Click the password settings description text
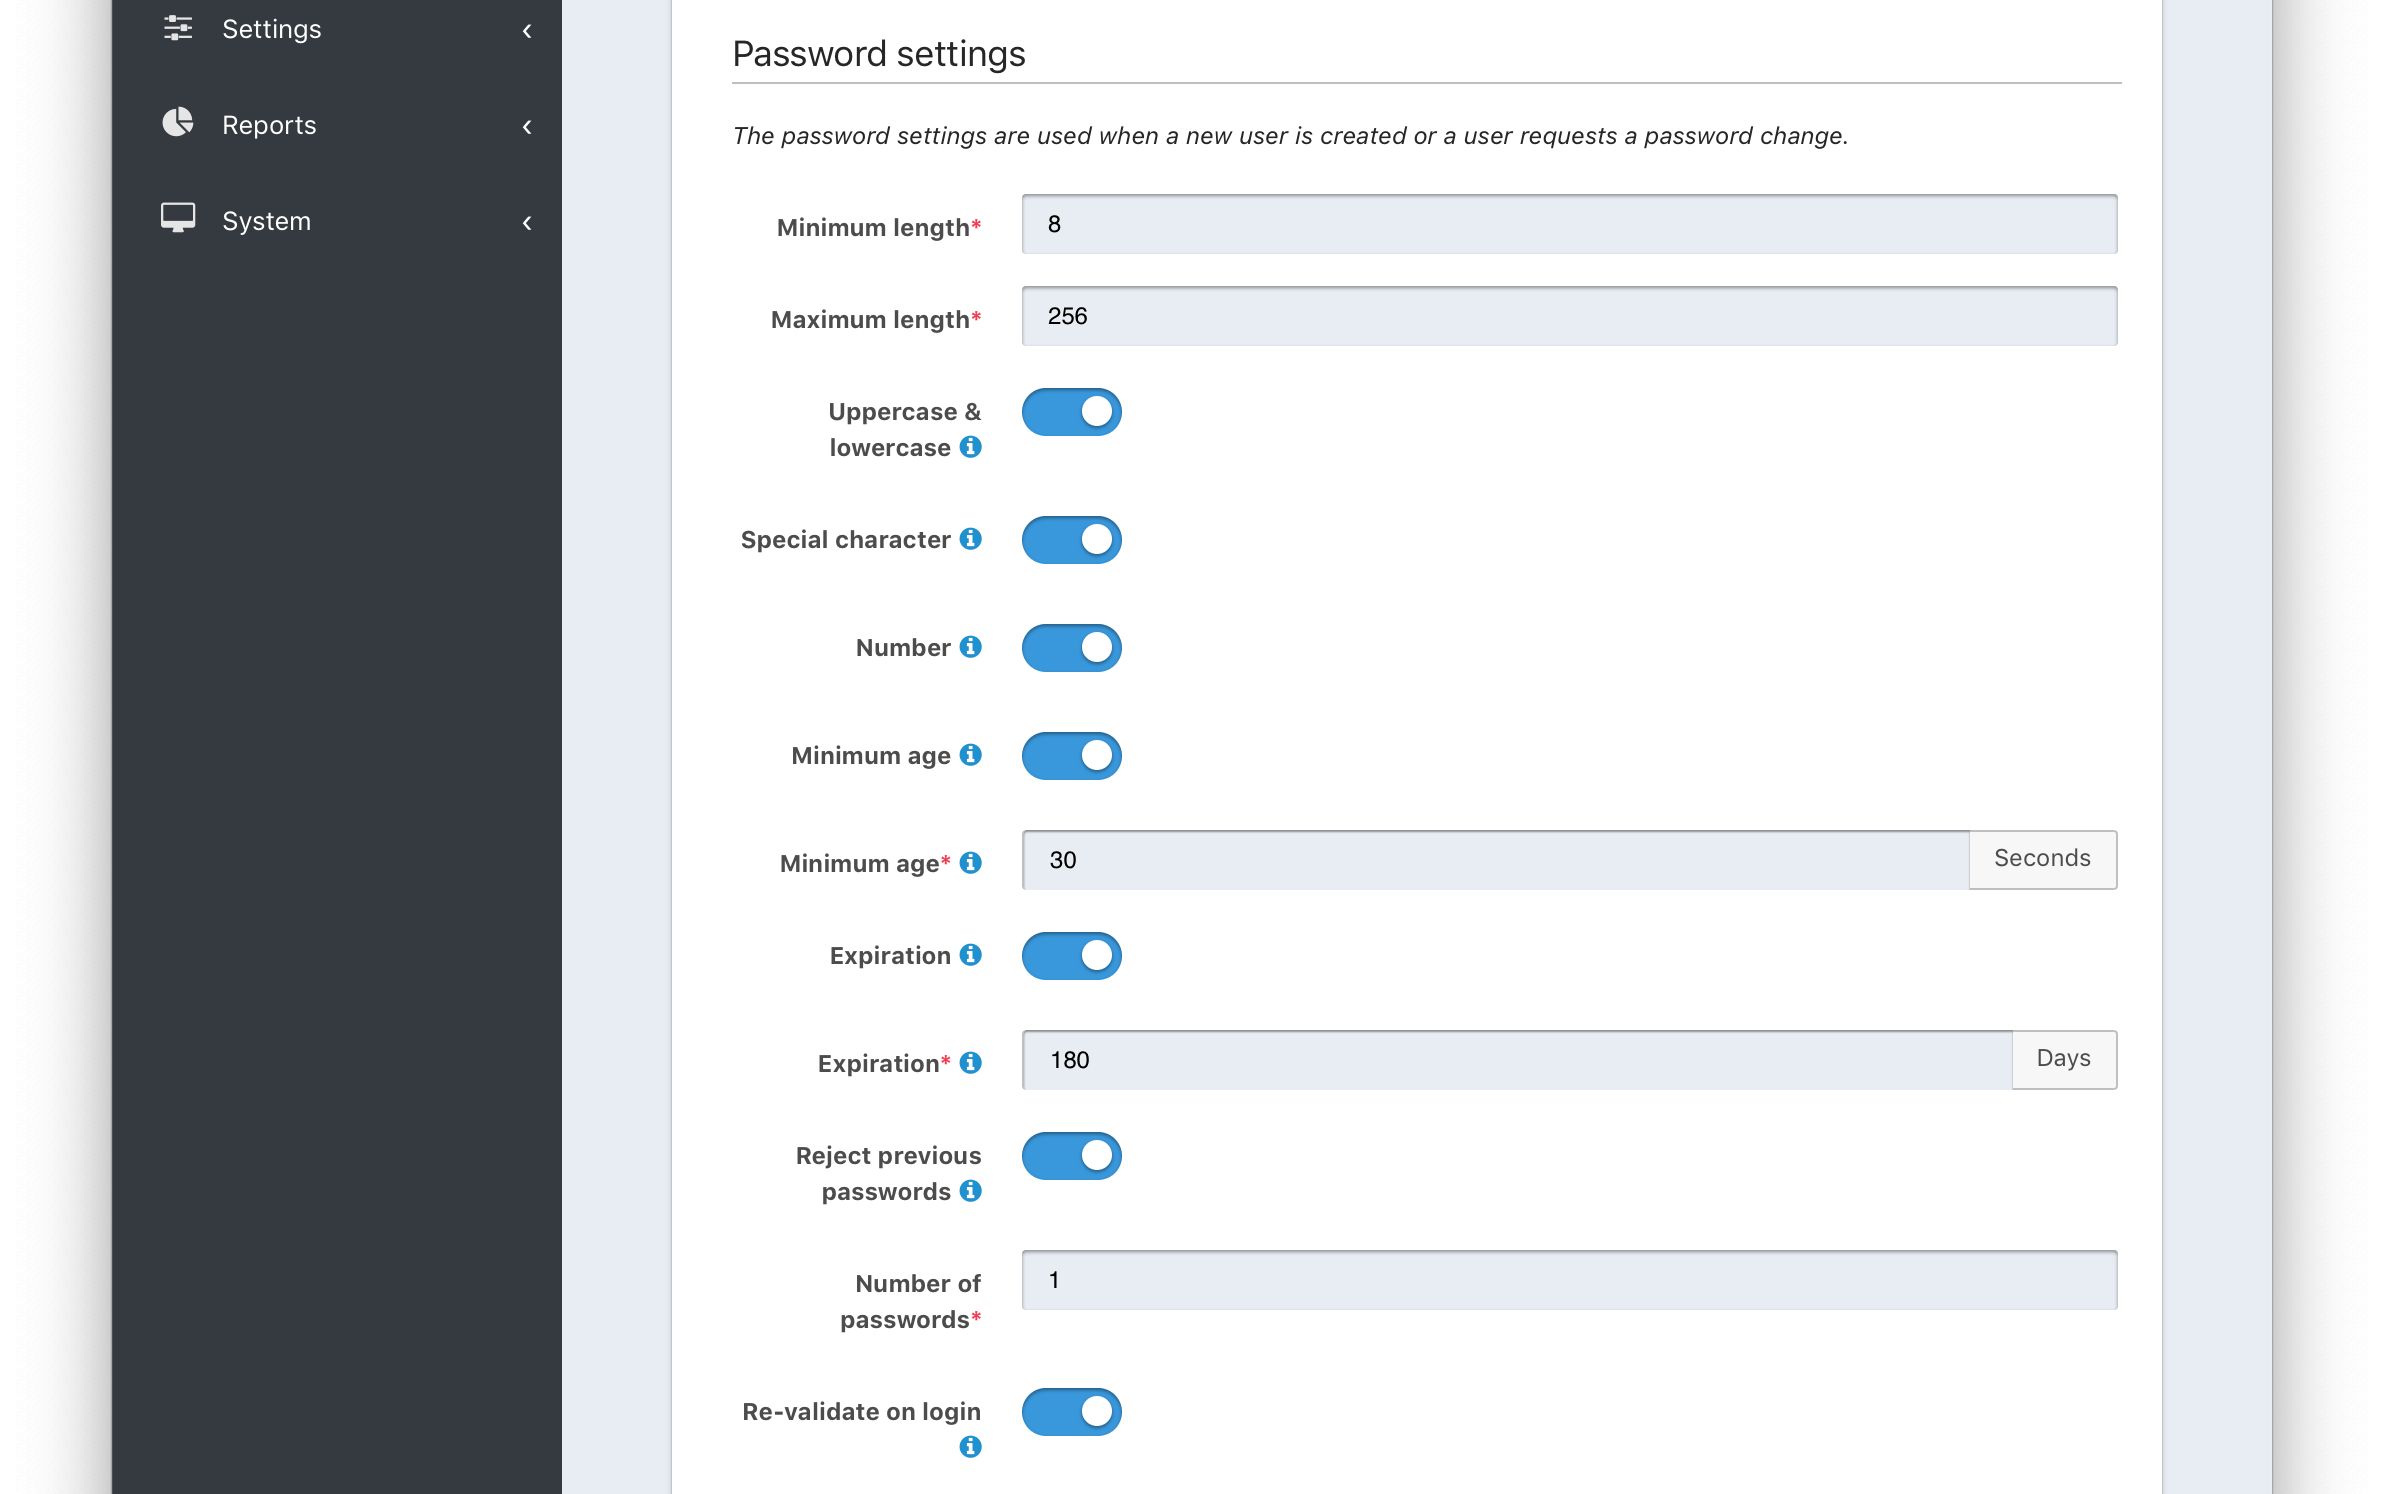The image size is (2384, 1494). [x=1290, y=136]
